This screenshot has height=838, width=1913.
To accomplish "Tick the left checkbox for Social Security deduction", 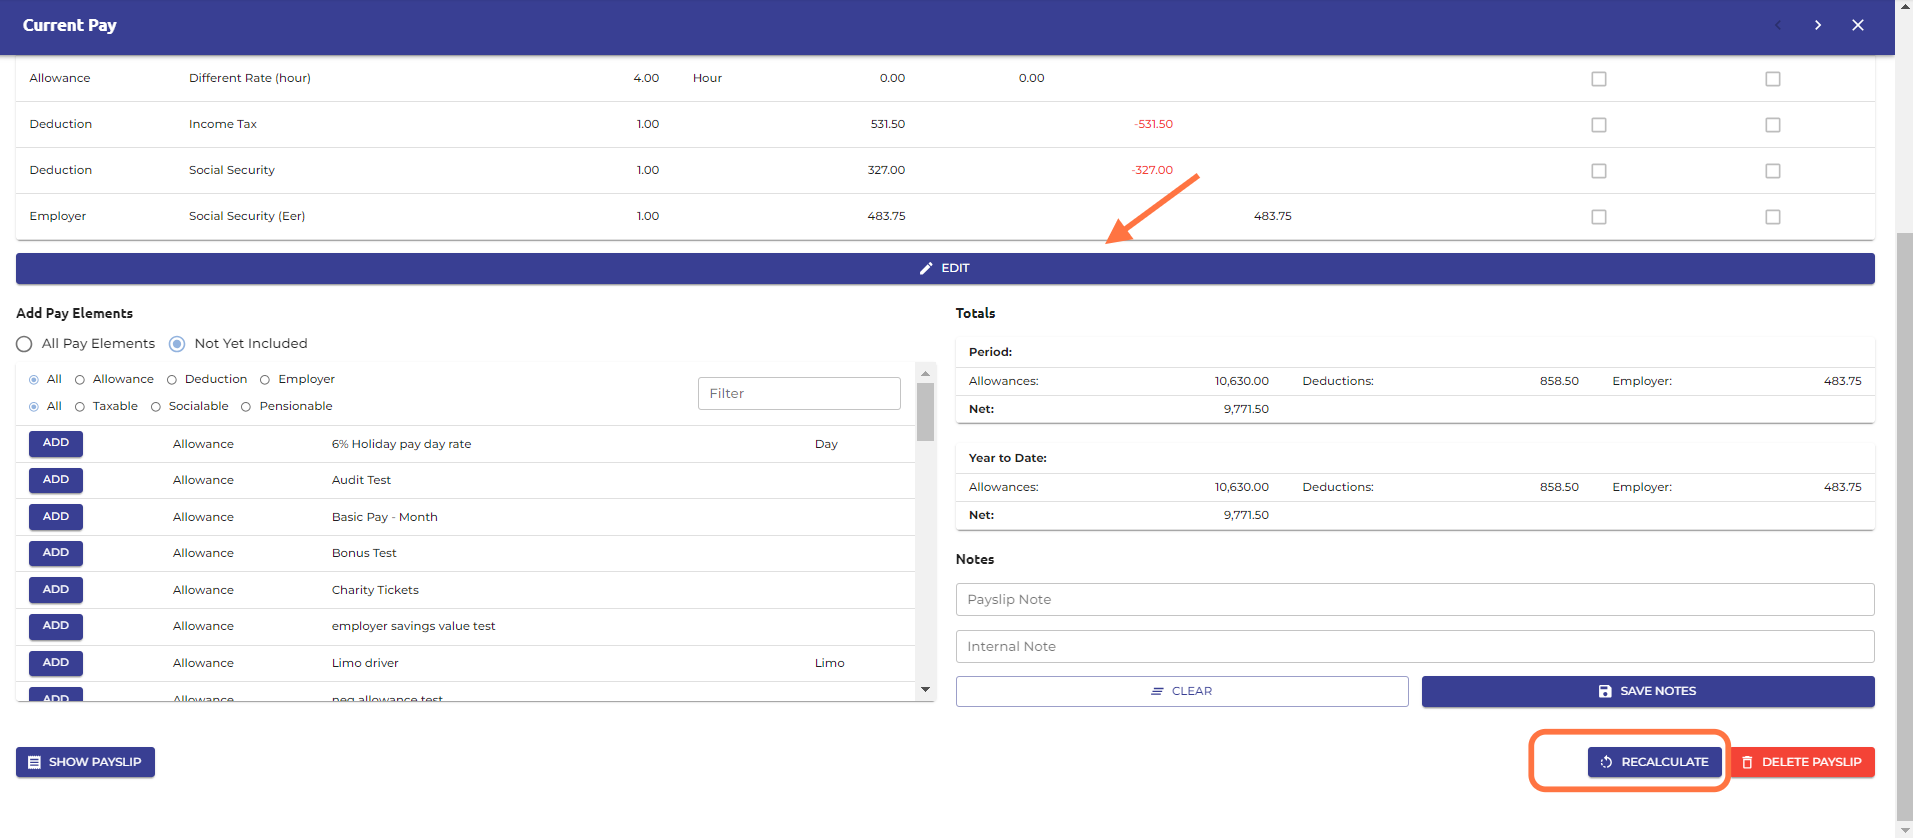I will [x=1599, y=171].
